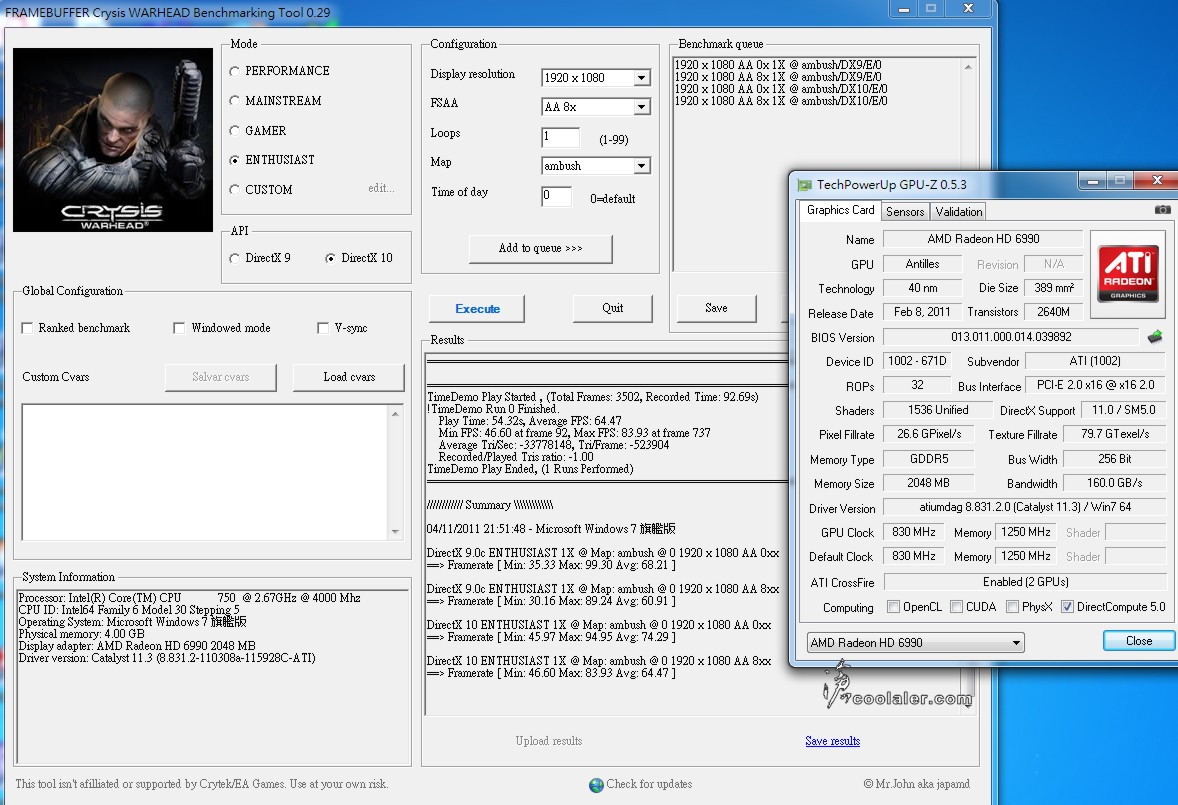The width and height of the screenshot is (1178, 805).
Task: Switch to the Validation tab
Action: [x=958, y=212]
